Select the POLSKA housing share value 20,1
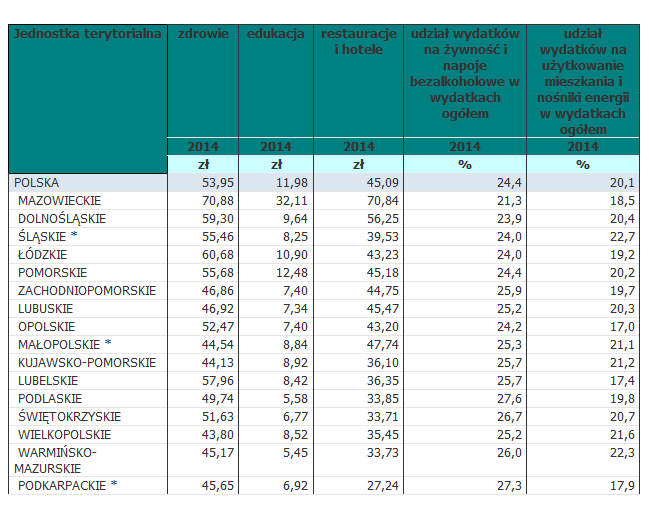The width and height of the screenshot is (649, 517). [622, 183]
